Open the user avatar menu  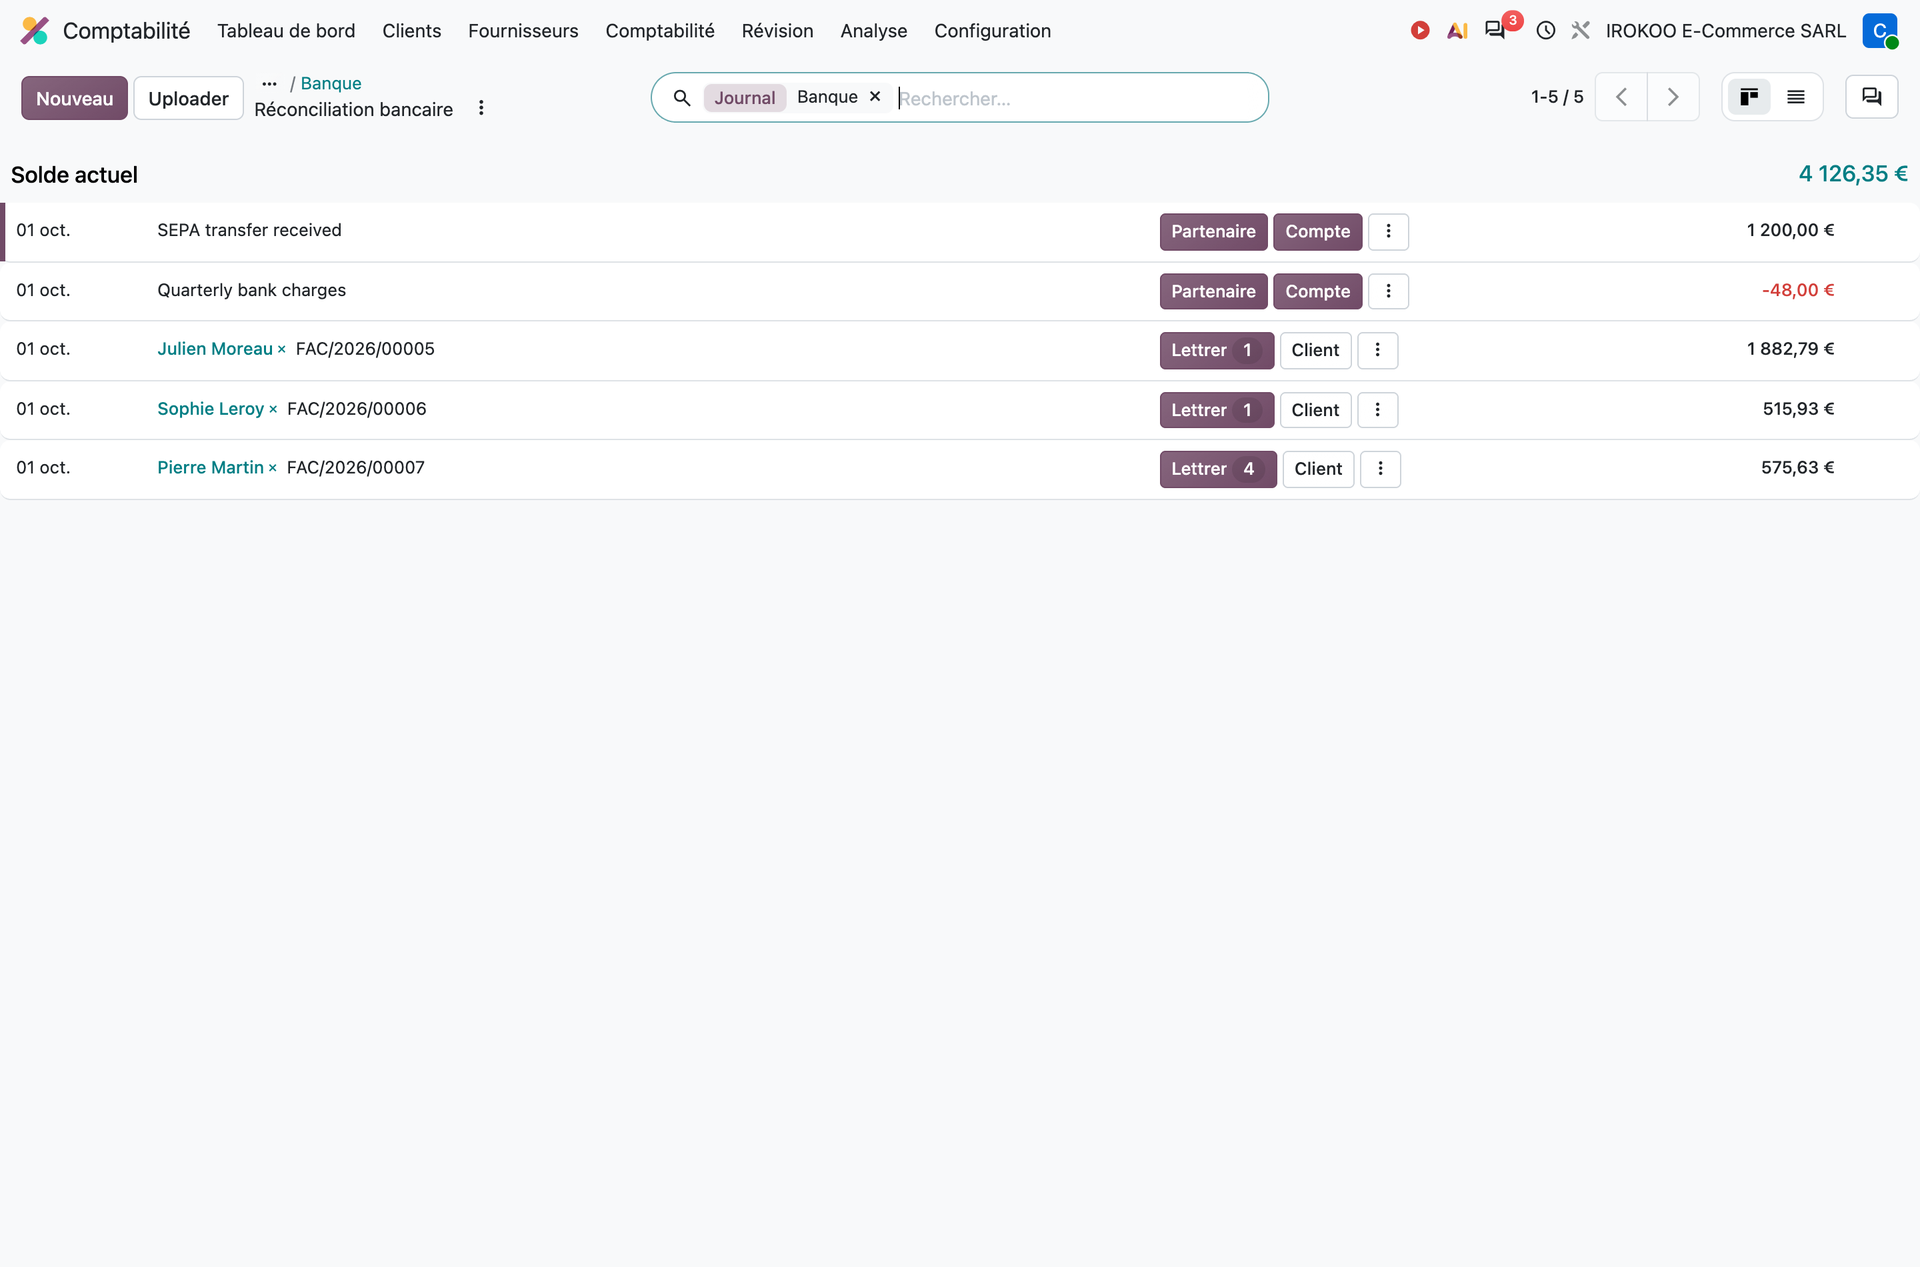pos(1880,31)
